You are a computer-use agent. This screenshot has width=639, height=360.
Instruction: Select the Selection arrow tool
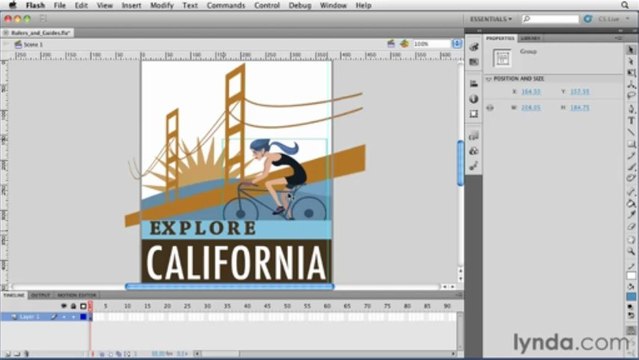pyautogui.click(x=631, y=50)
